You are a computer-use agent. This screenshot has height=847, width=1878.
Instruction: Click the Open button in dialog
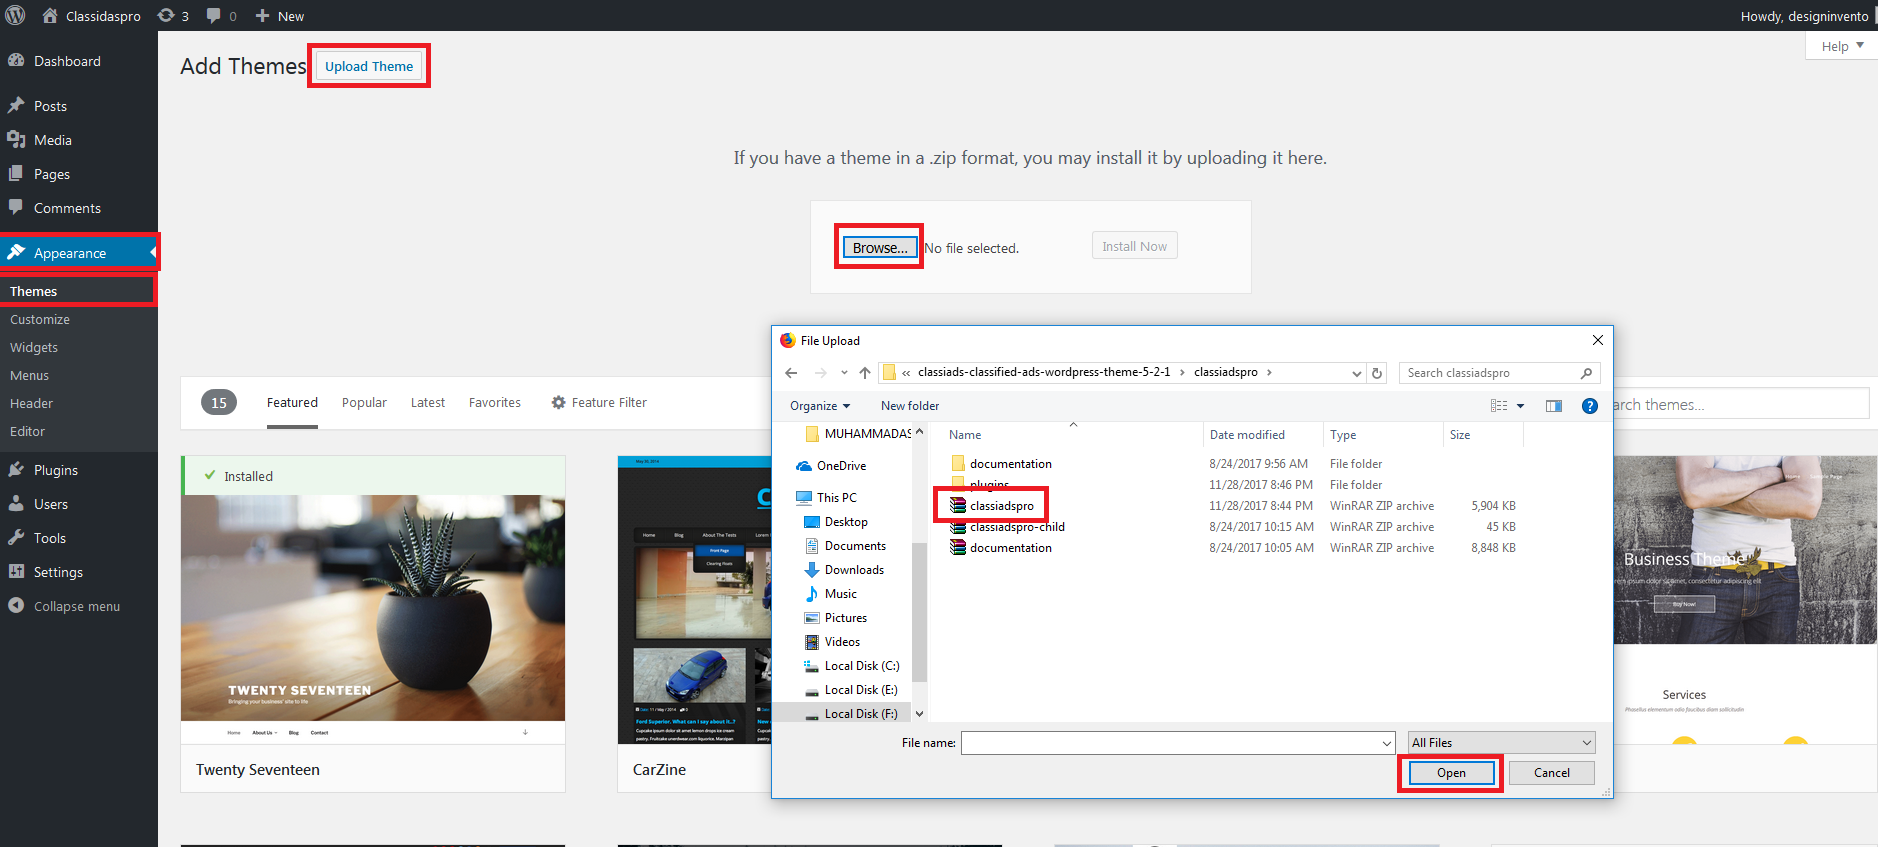1451,773
